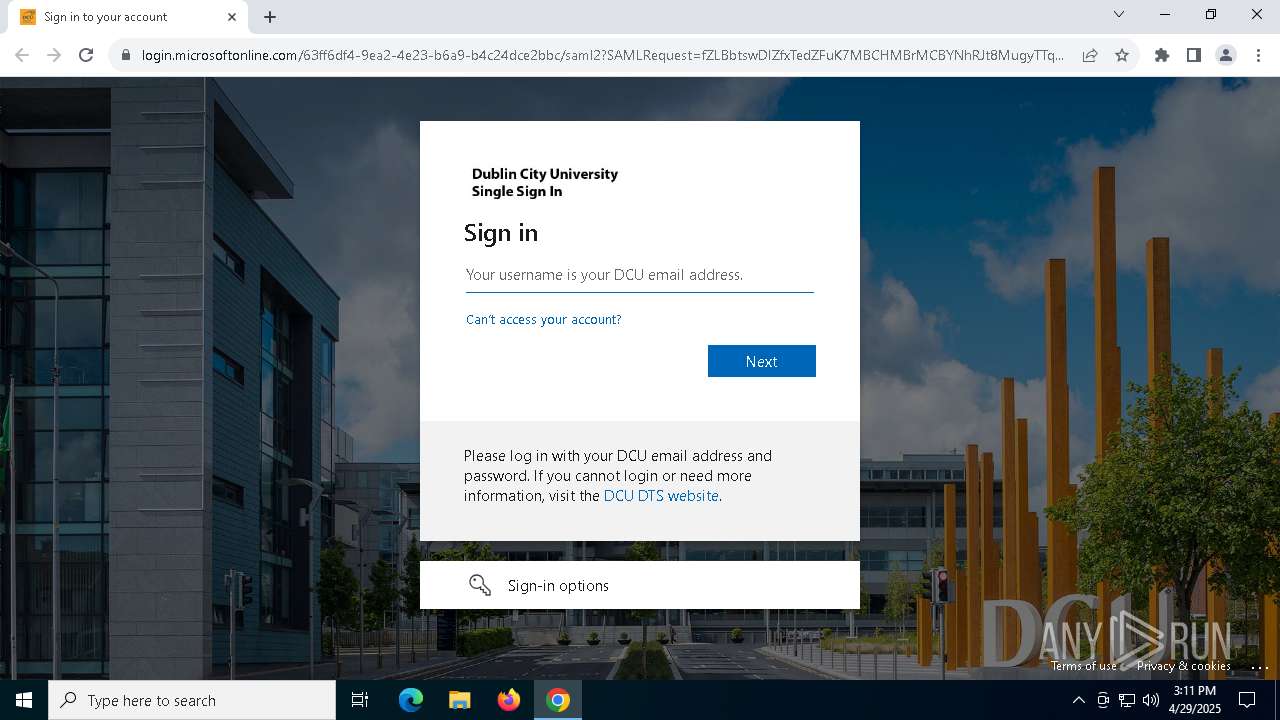Viewport: 1280px width, 720px height.
Task: Focus the DCU email address field
Action: 640,274
